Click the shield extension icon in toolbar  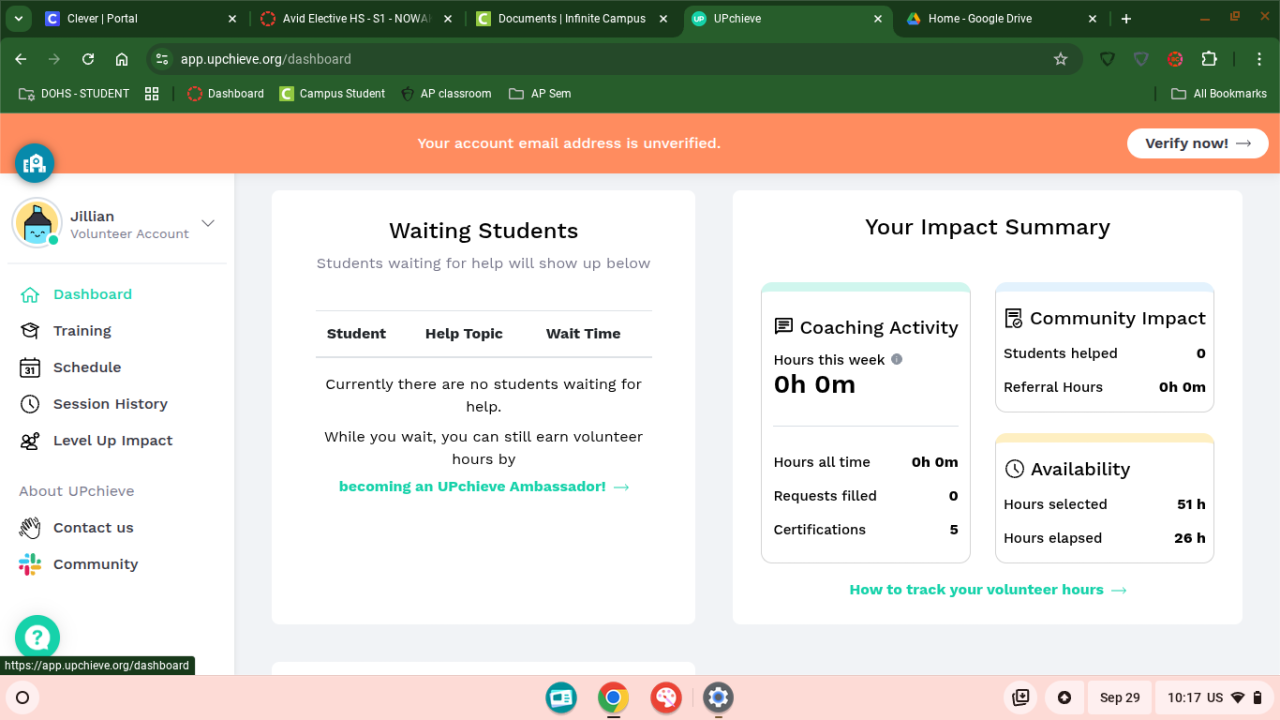point(1107,59)
